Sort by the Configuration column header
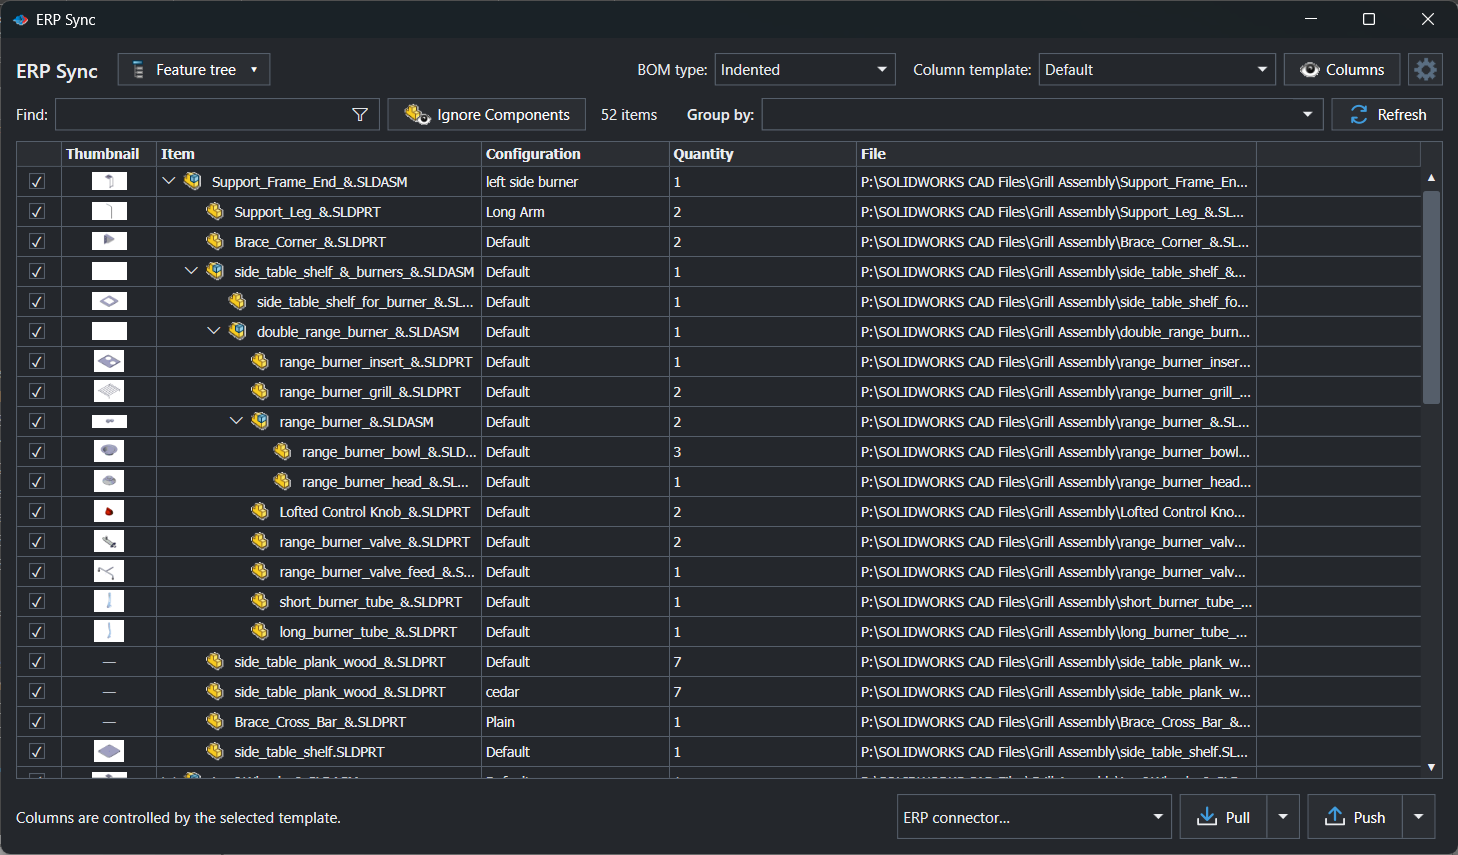The width and height of the screenshot is (1458, 855). 575,154
